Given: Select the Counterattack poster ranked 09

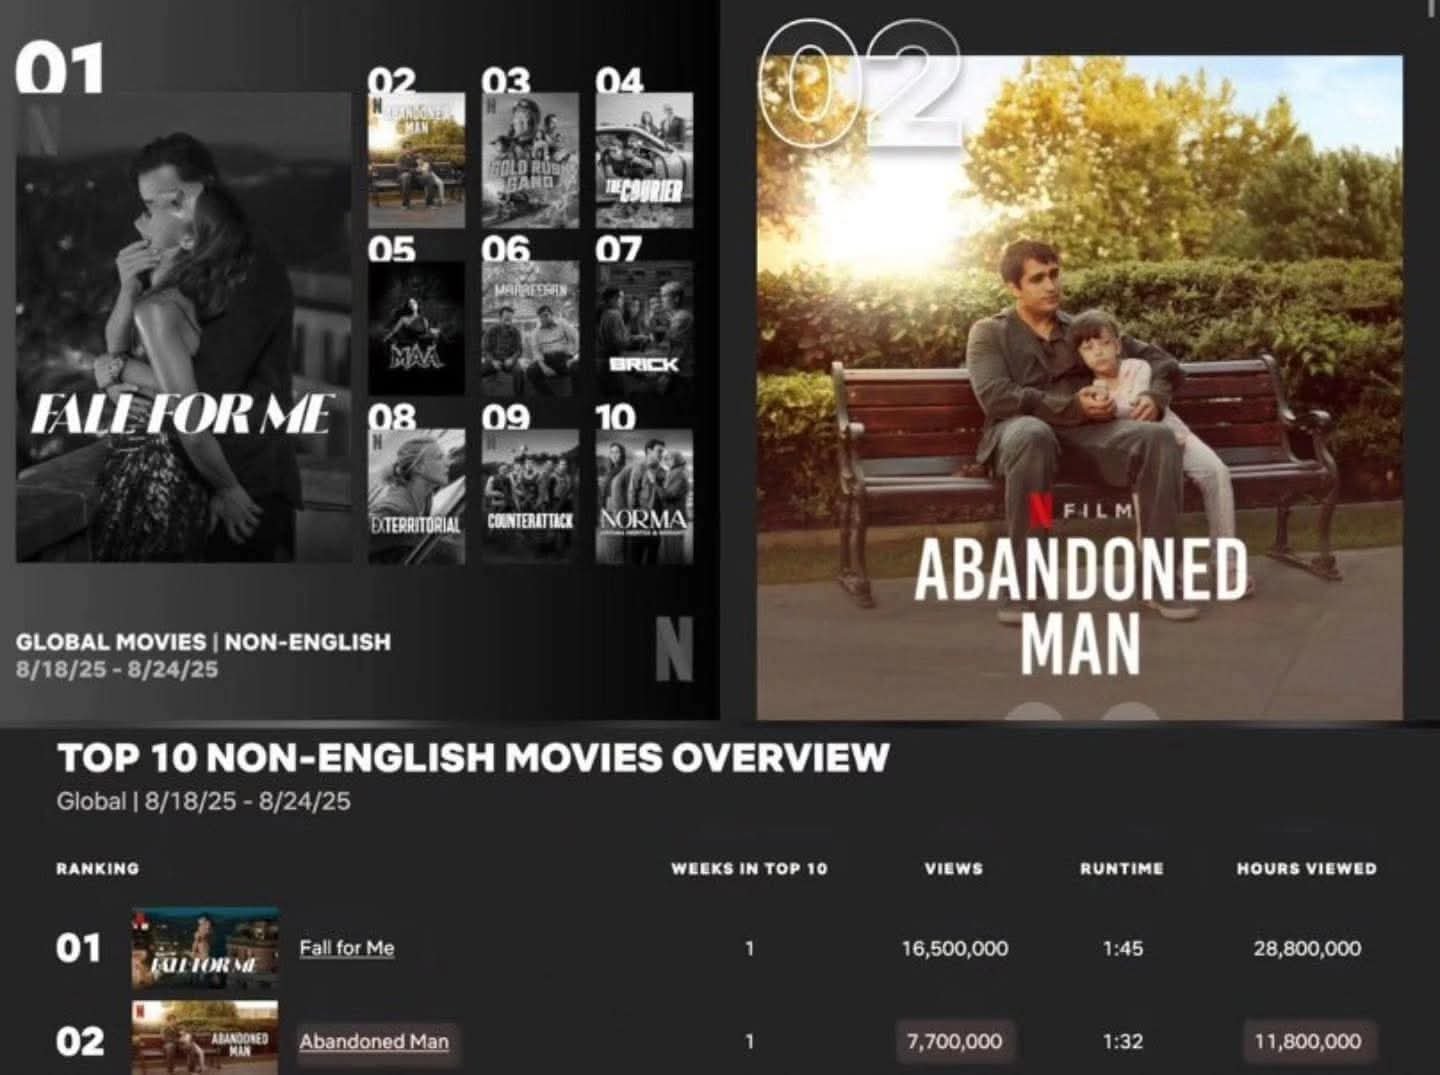Looking at the screenshot, I should click(530, 497).
